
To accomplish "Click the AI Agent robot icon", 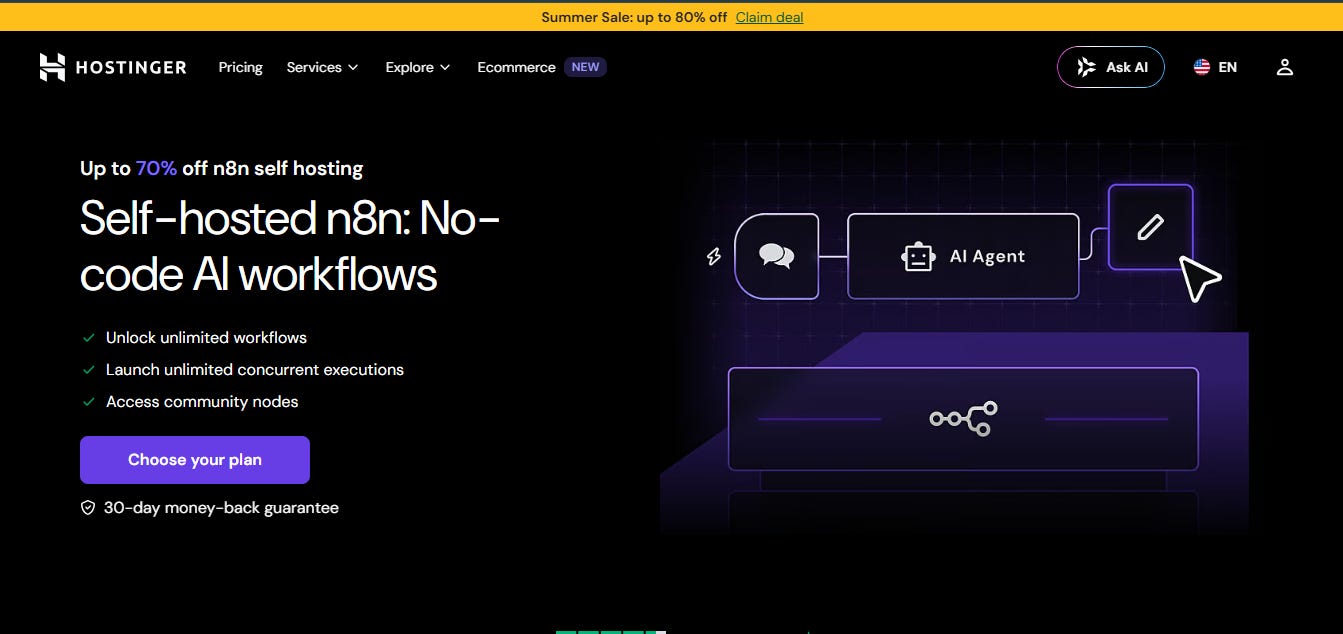I will (917, 256).
